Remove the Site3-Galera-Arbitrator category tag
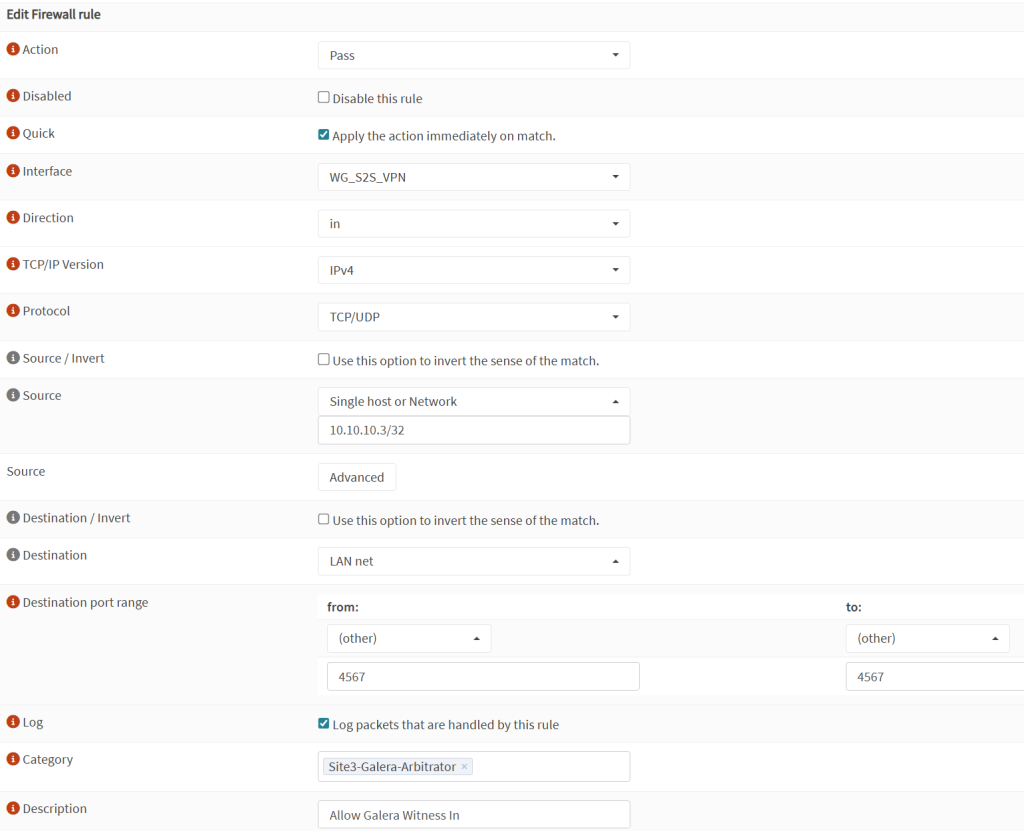Screen dimensions: 1024x831 point(463,766)
